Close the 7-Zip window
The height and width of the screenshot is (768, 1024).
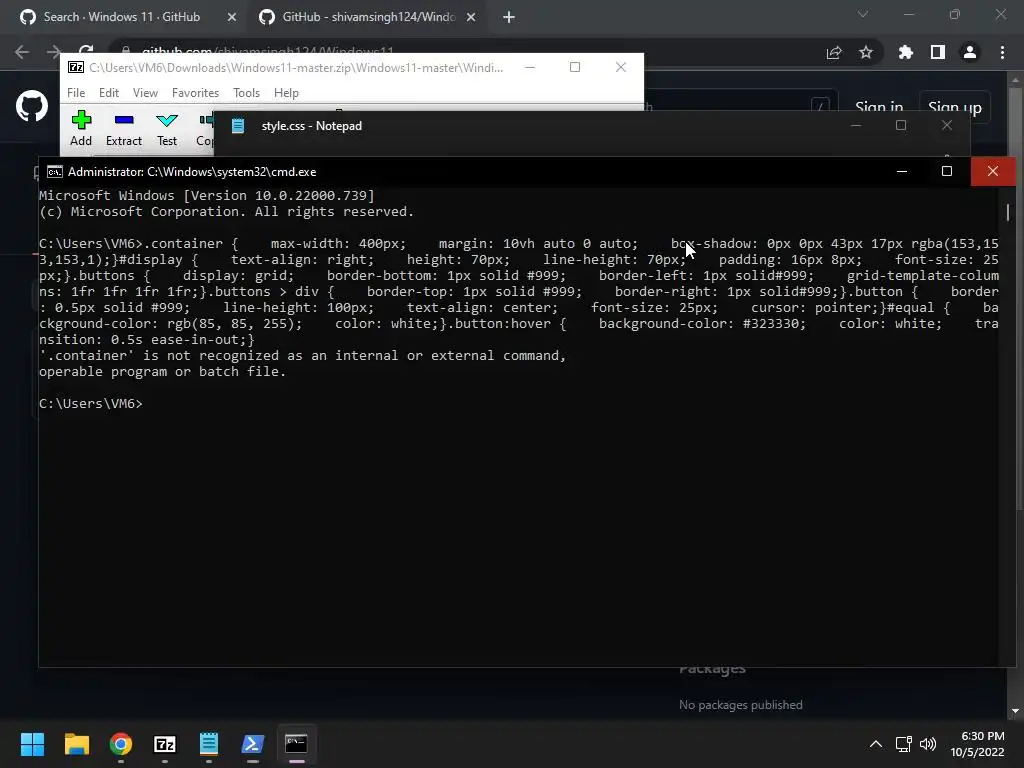tap(621, 67)
